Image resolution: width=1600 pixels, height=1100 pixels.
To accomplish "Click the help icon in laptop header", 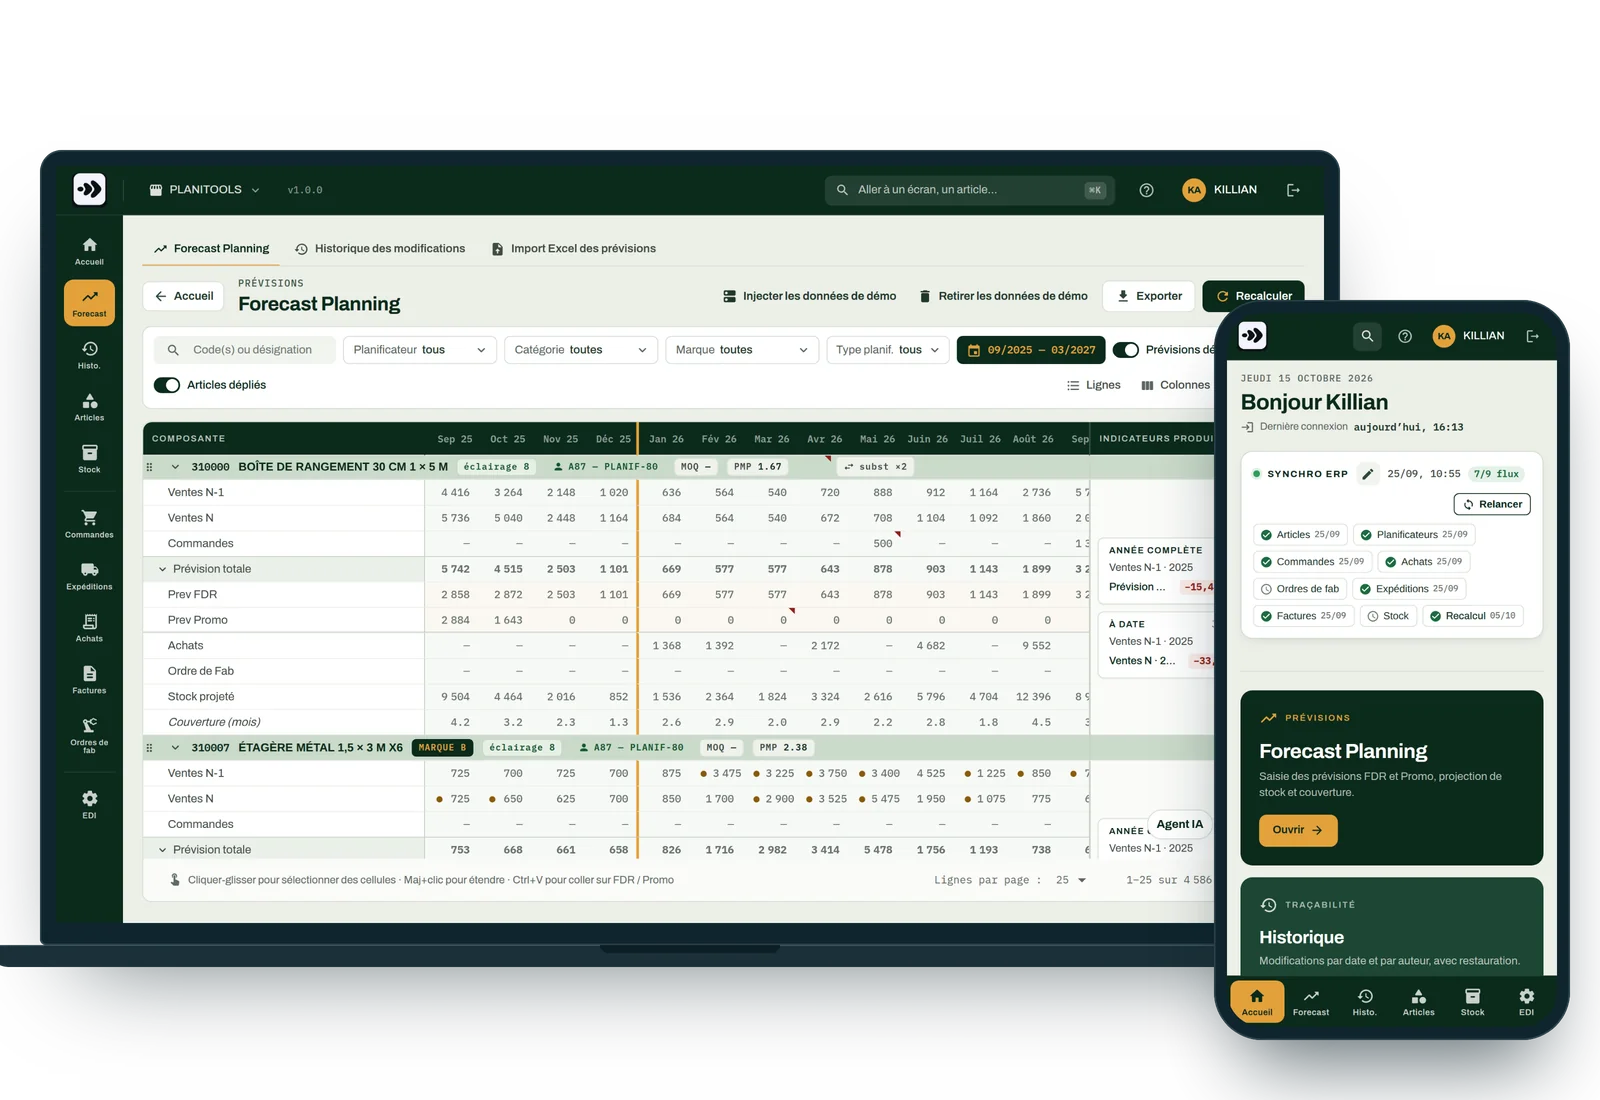I will point(1146,190).
